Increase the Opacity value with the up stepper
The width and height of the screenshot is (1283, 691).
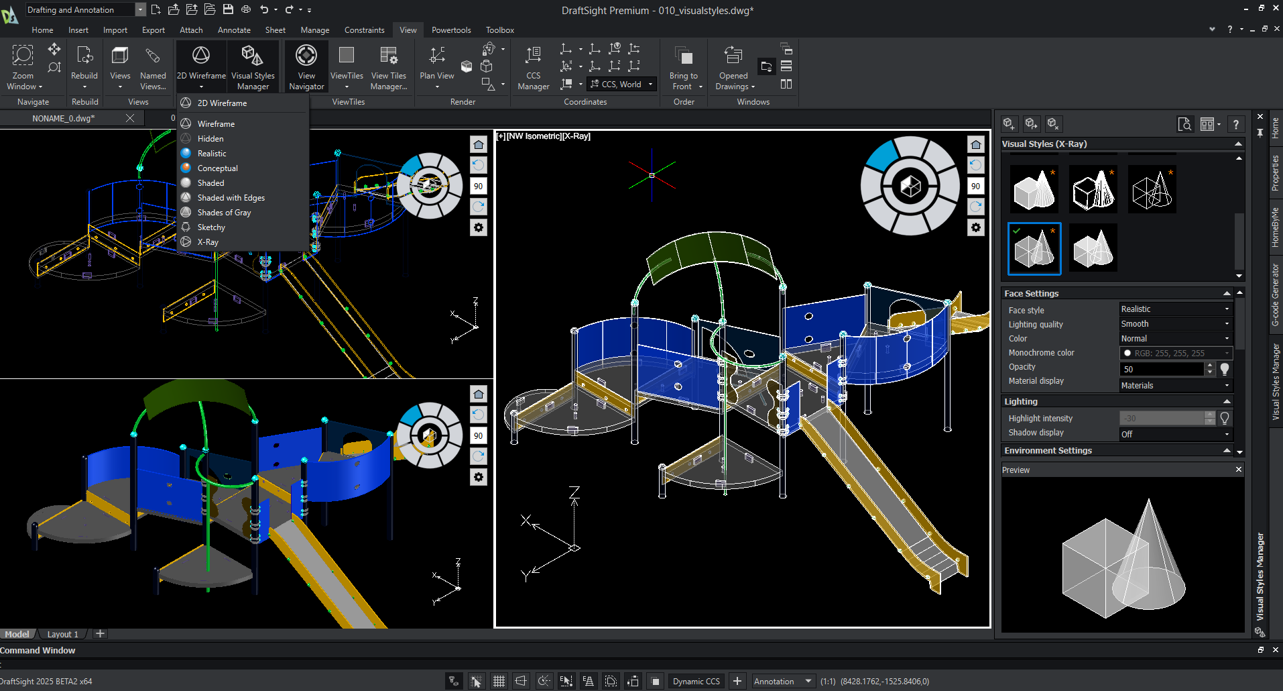point(1210,366)
